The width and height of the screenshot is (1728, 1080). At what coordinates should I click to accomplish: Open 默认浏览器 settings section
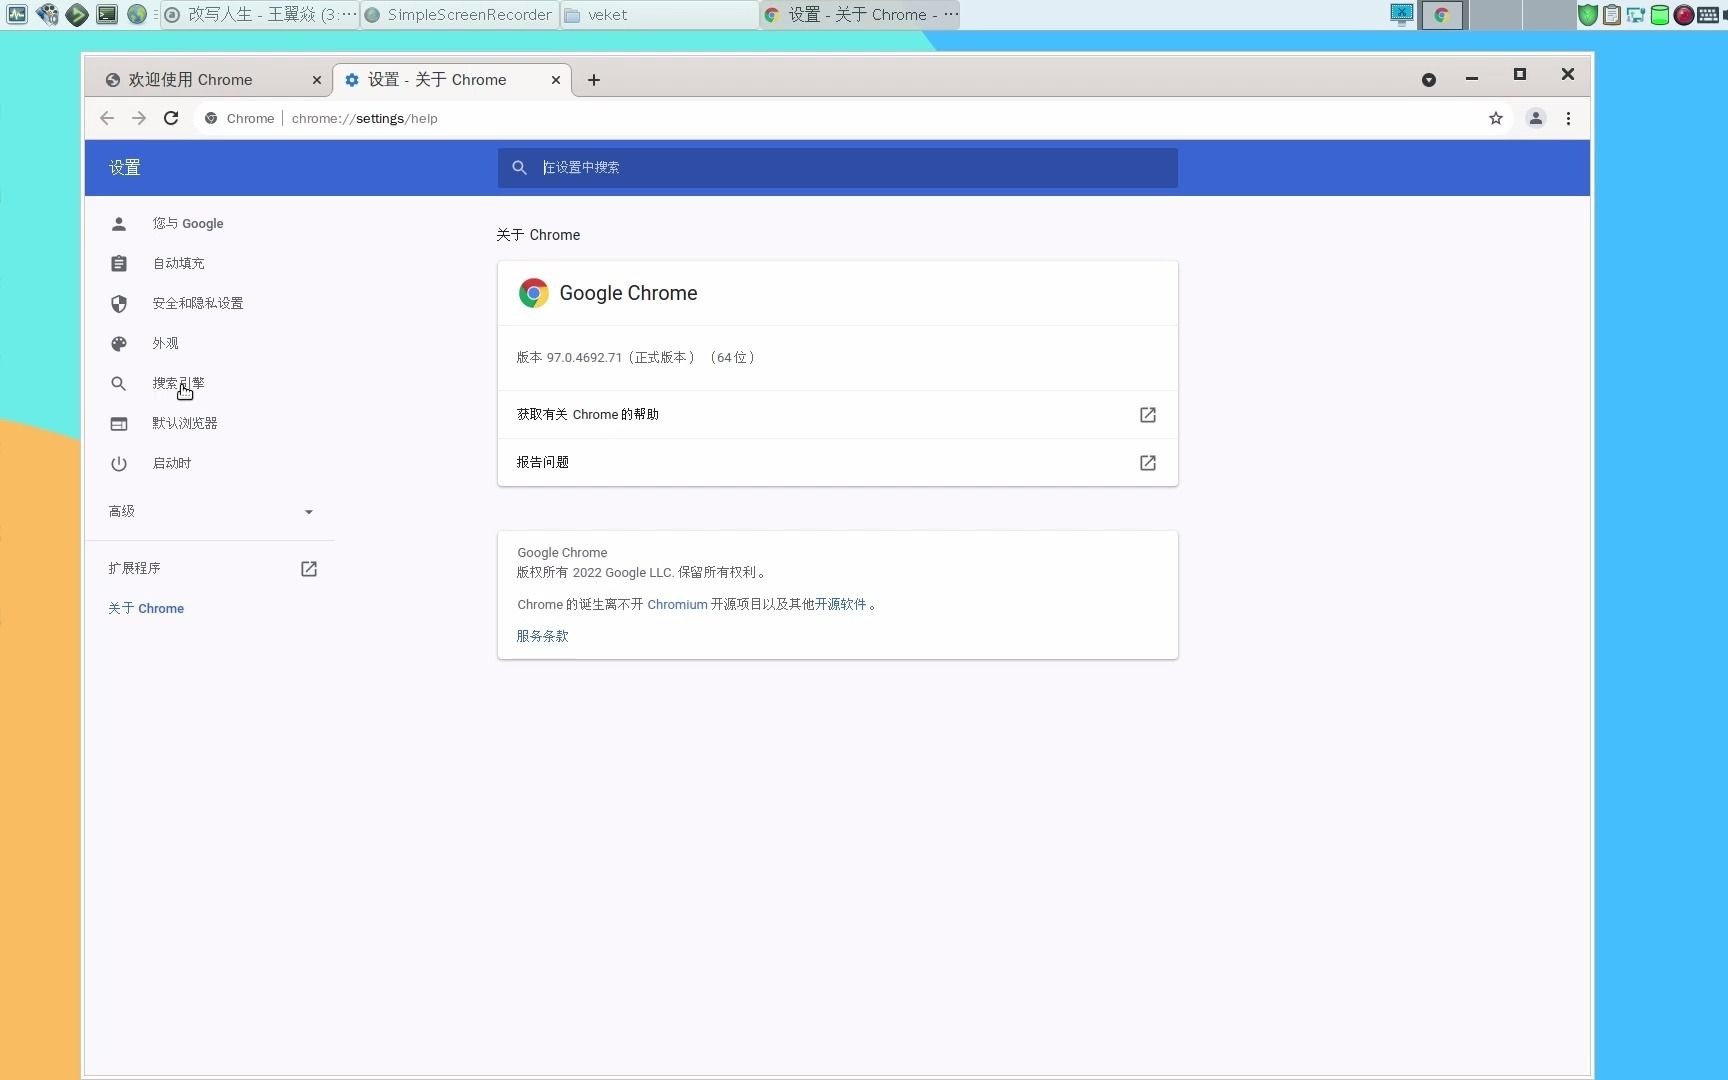pyautogui.click(x=185, y=423)
